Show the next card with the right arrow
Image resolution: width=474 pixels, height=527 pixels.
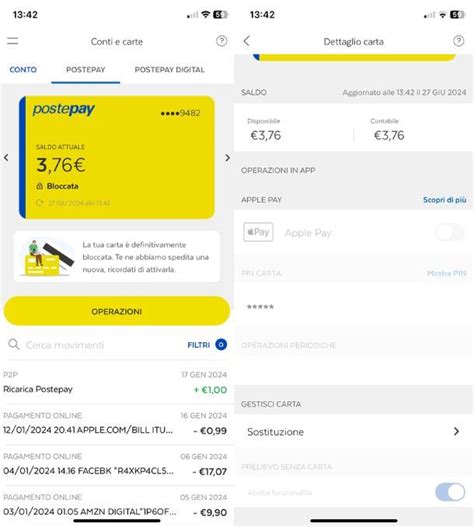click(x=228, y=158)
